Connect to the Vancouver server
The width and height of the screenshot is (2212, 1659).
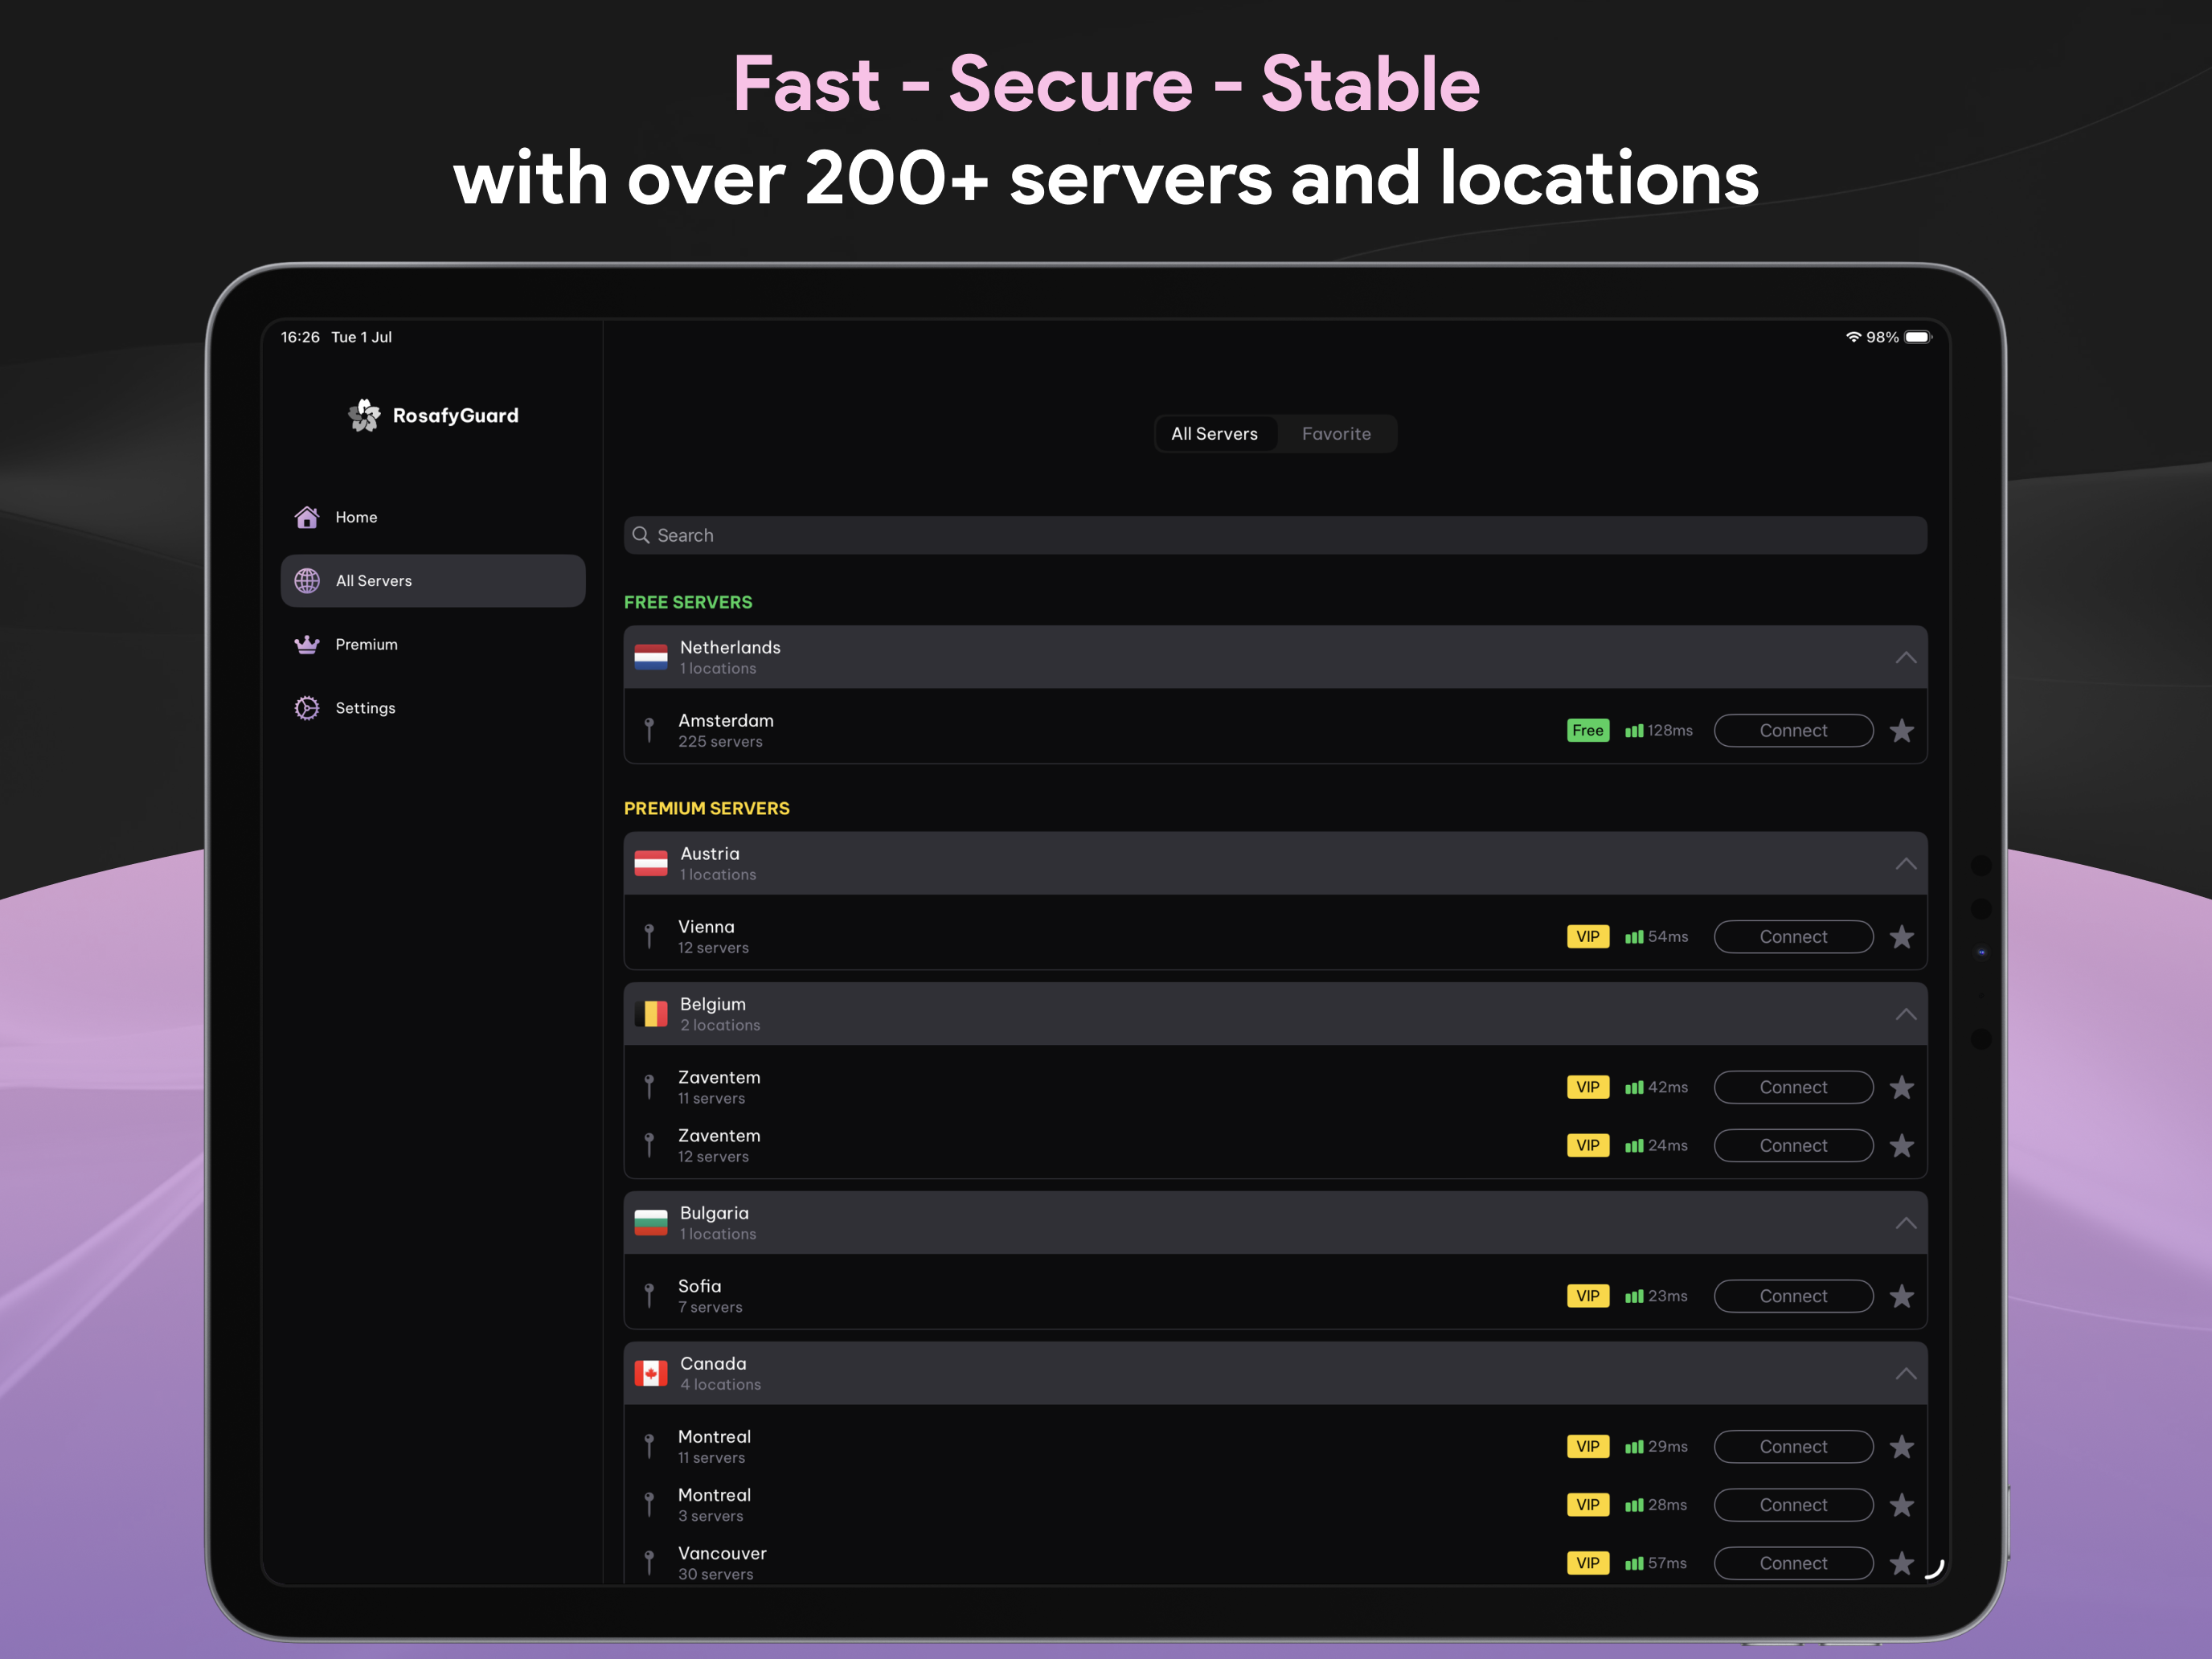click(x=1793, y=1563)
